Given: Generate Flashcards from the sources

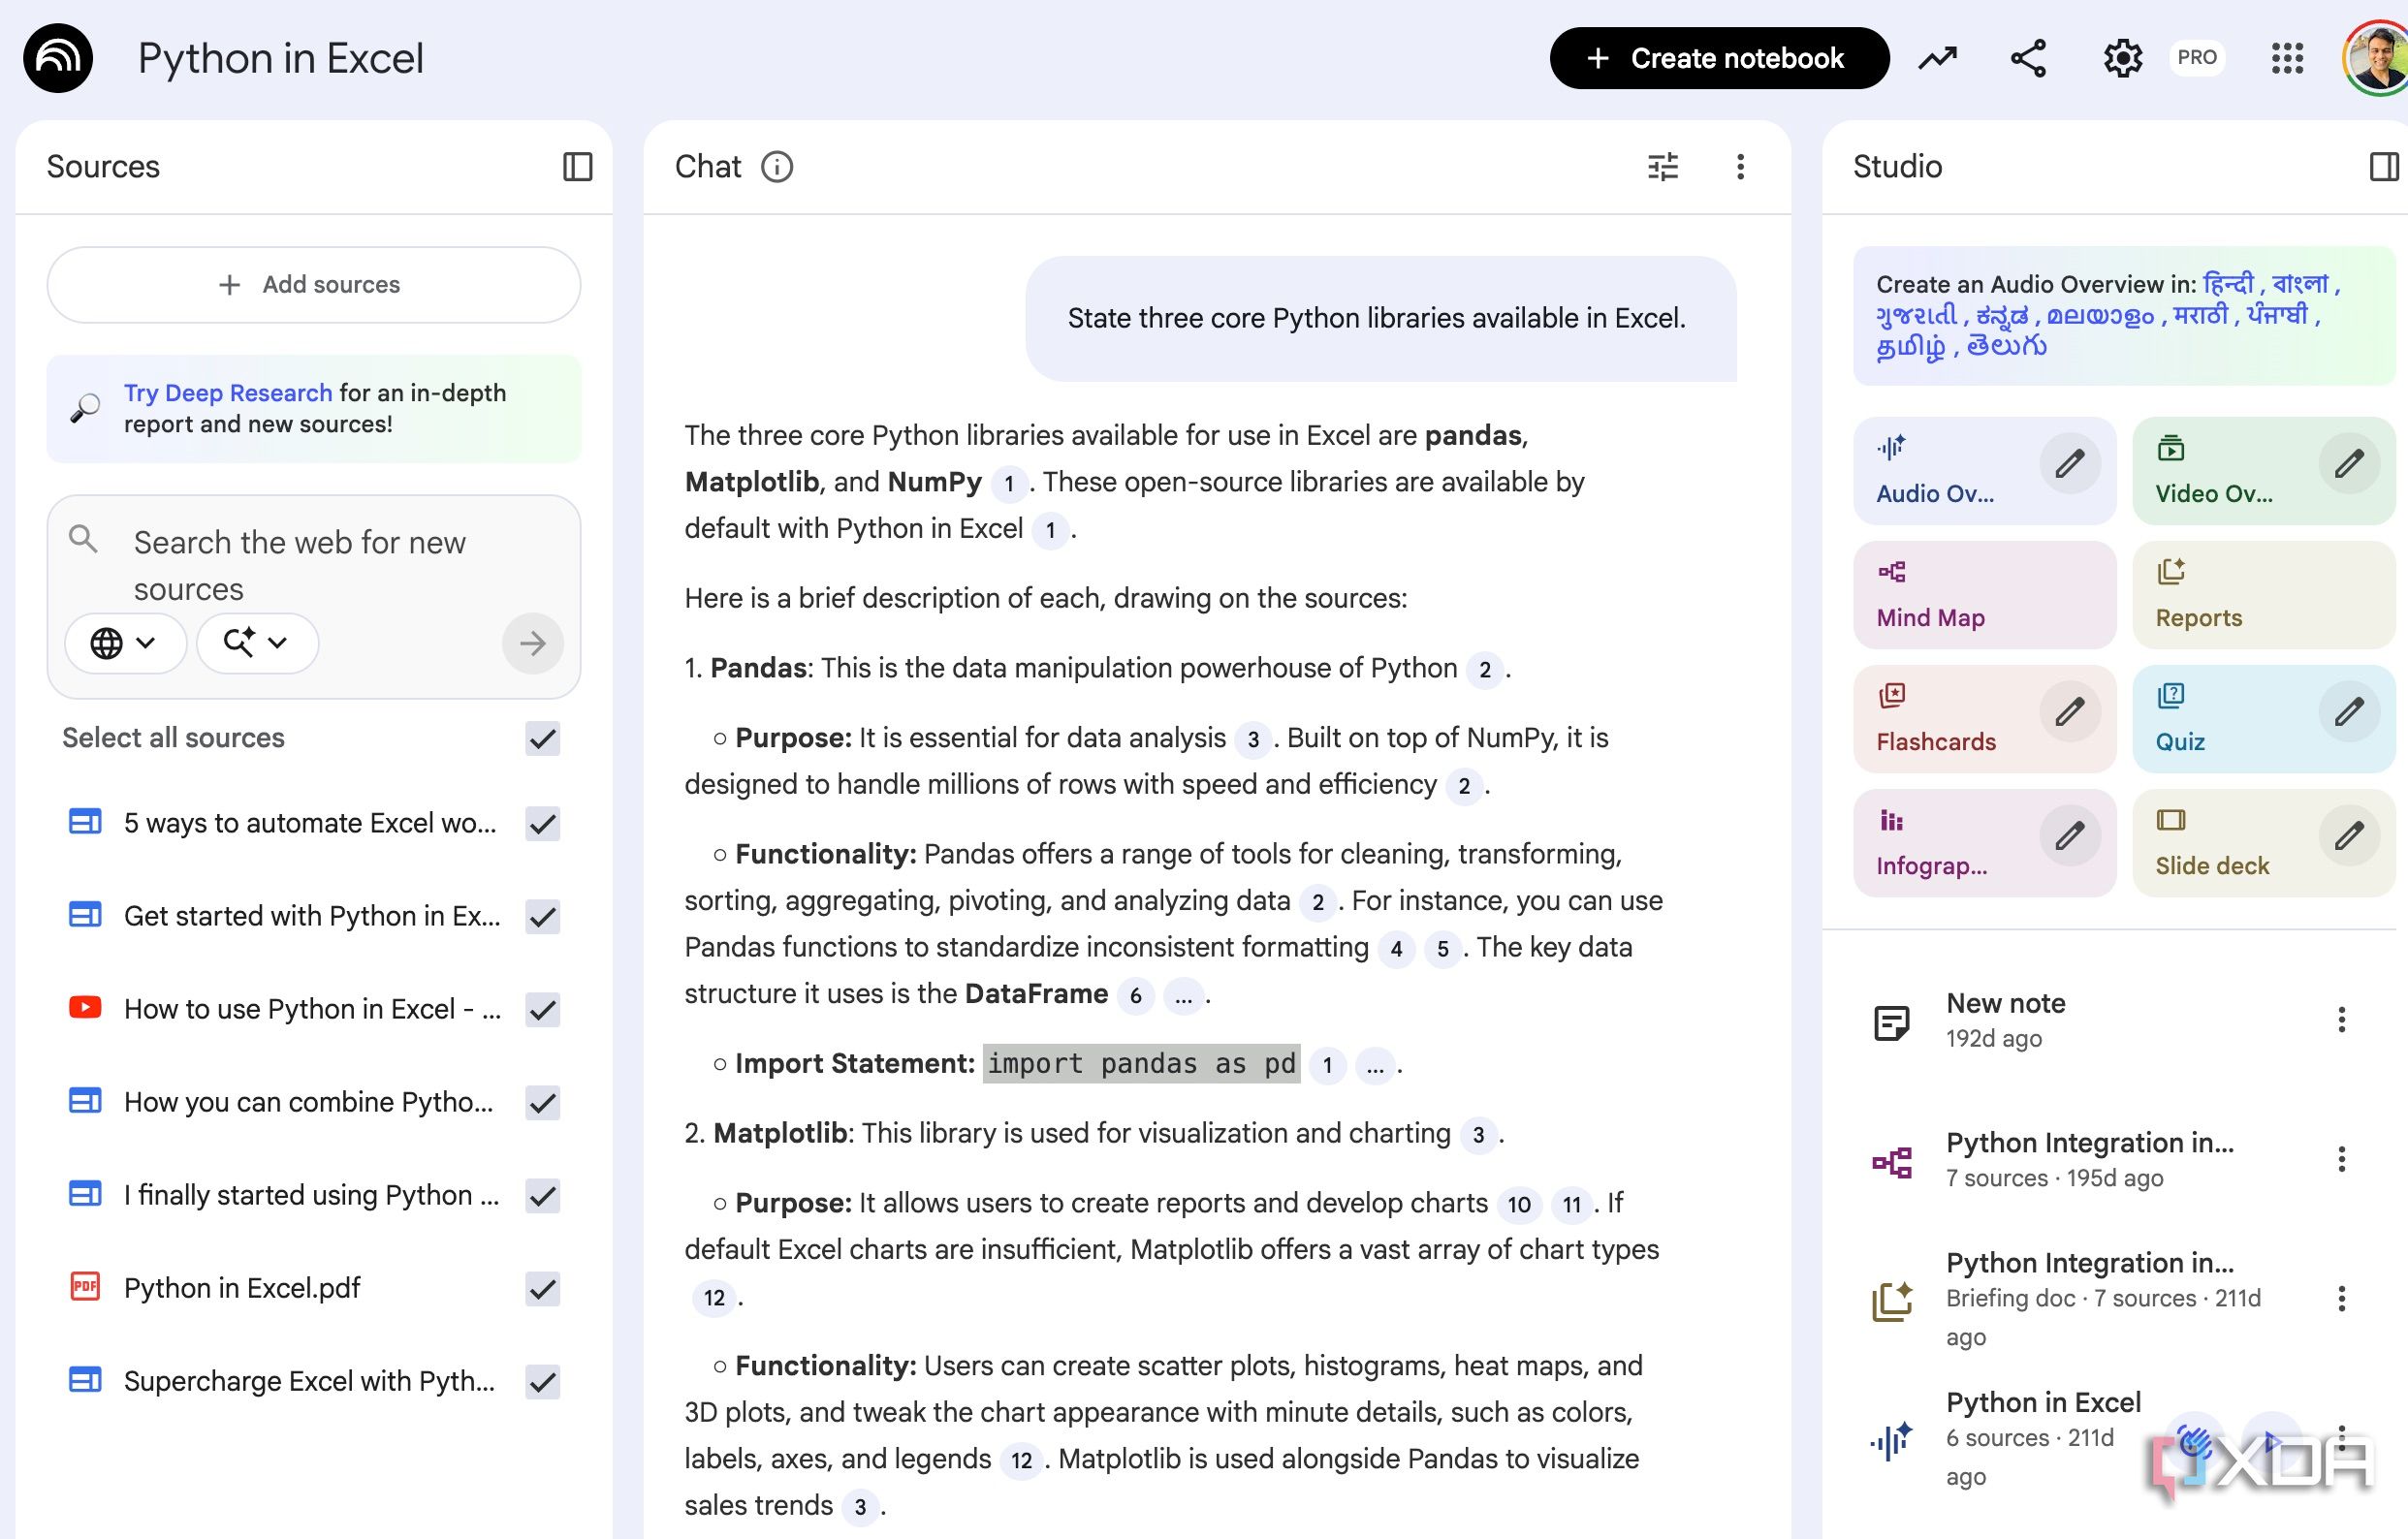Looking at the screenshot, I should [x=1937, y=718].
